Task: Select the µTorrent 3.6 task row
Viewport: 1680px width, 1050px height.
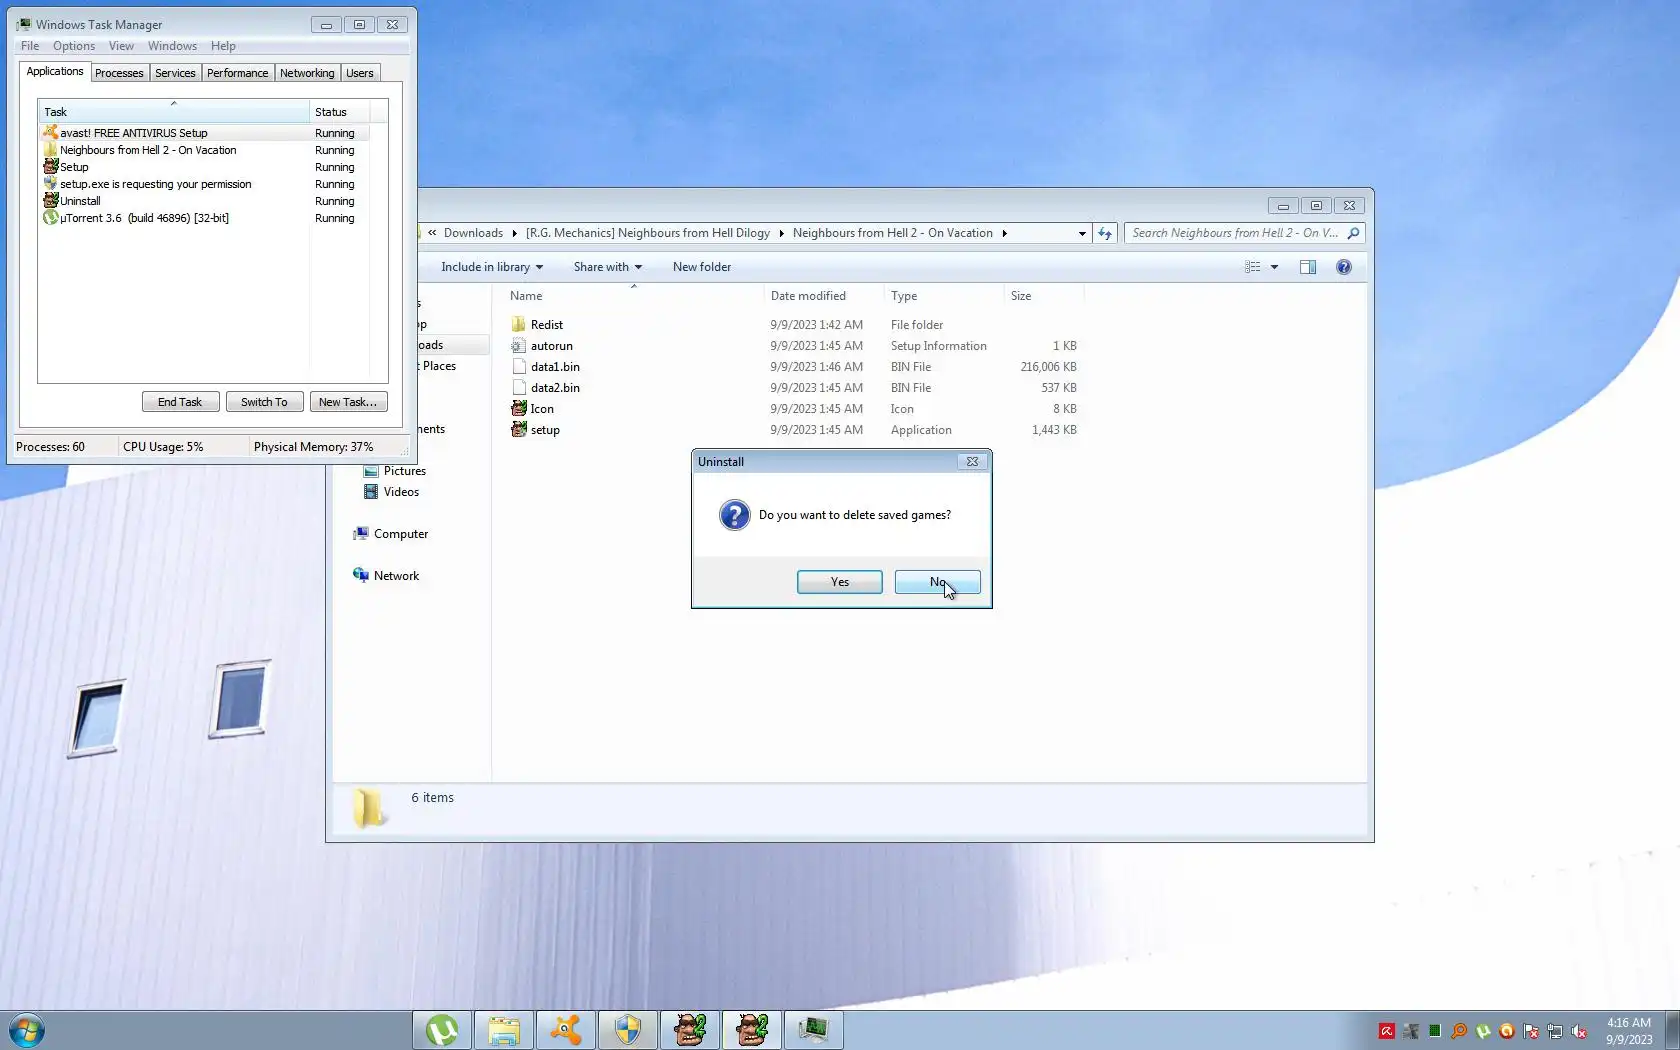Action: tap(204, 218)
